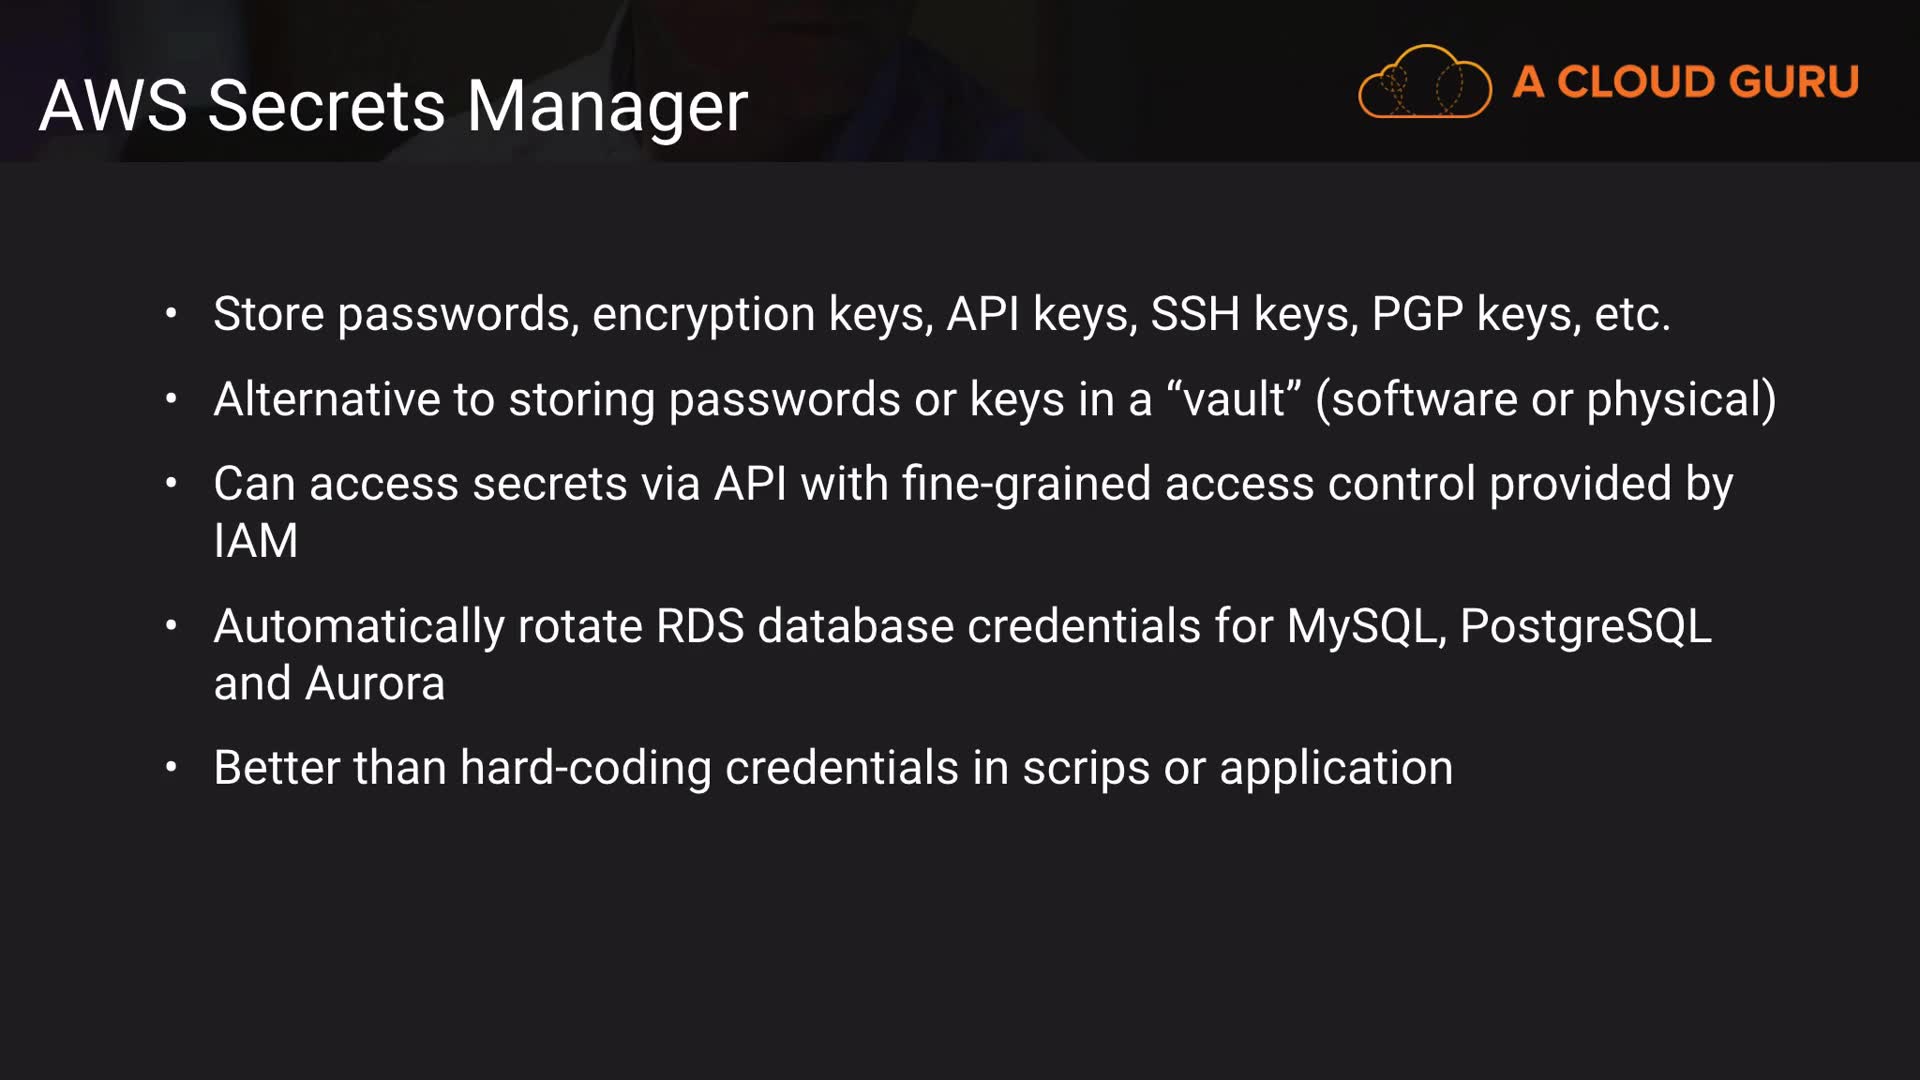Click the bullet dot before "Alternative to storing"
Image resolution: width=1920 pixels, height=1080 pixels.
(x=171, y=399)
